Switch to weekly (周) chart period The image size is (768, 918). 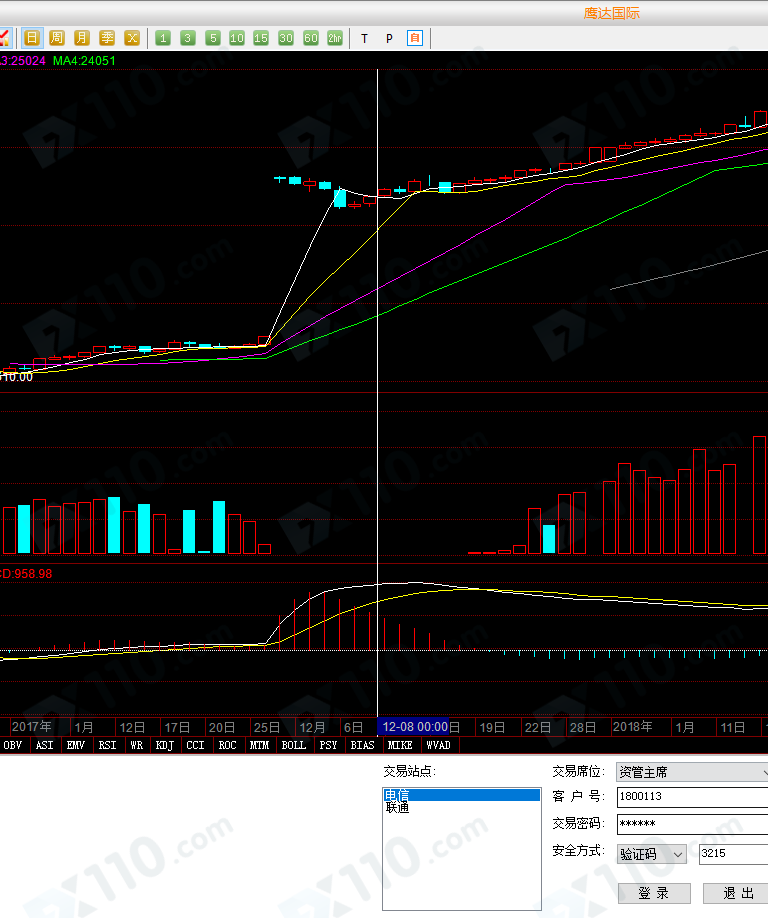point(57,38)
